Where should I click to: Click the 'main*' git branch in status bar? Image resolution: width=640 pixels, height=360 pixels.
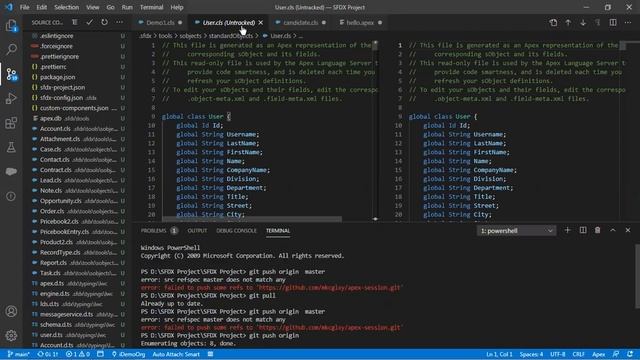click(x=19, y=354)
